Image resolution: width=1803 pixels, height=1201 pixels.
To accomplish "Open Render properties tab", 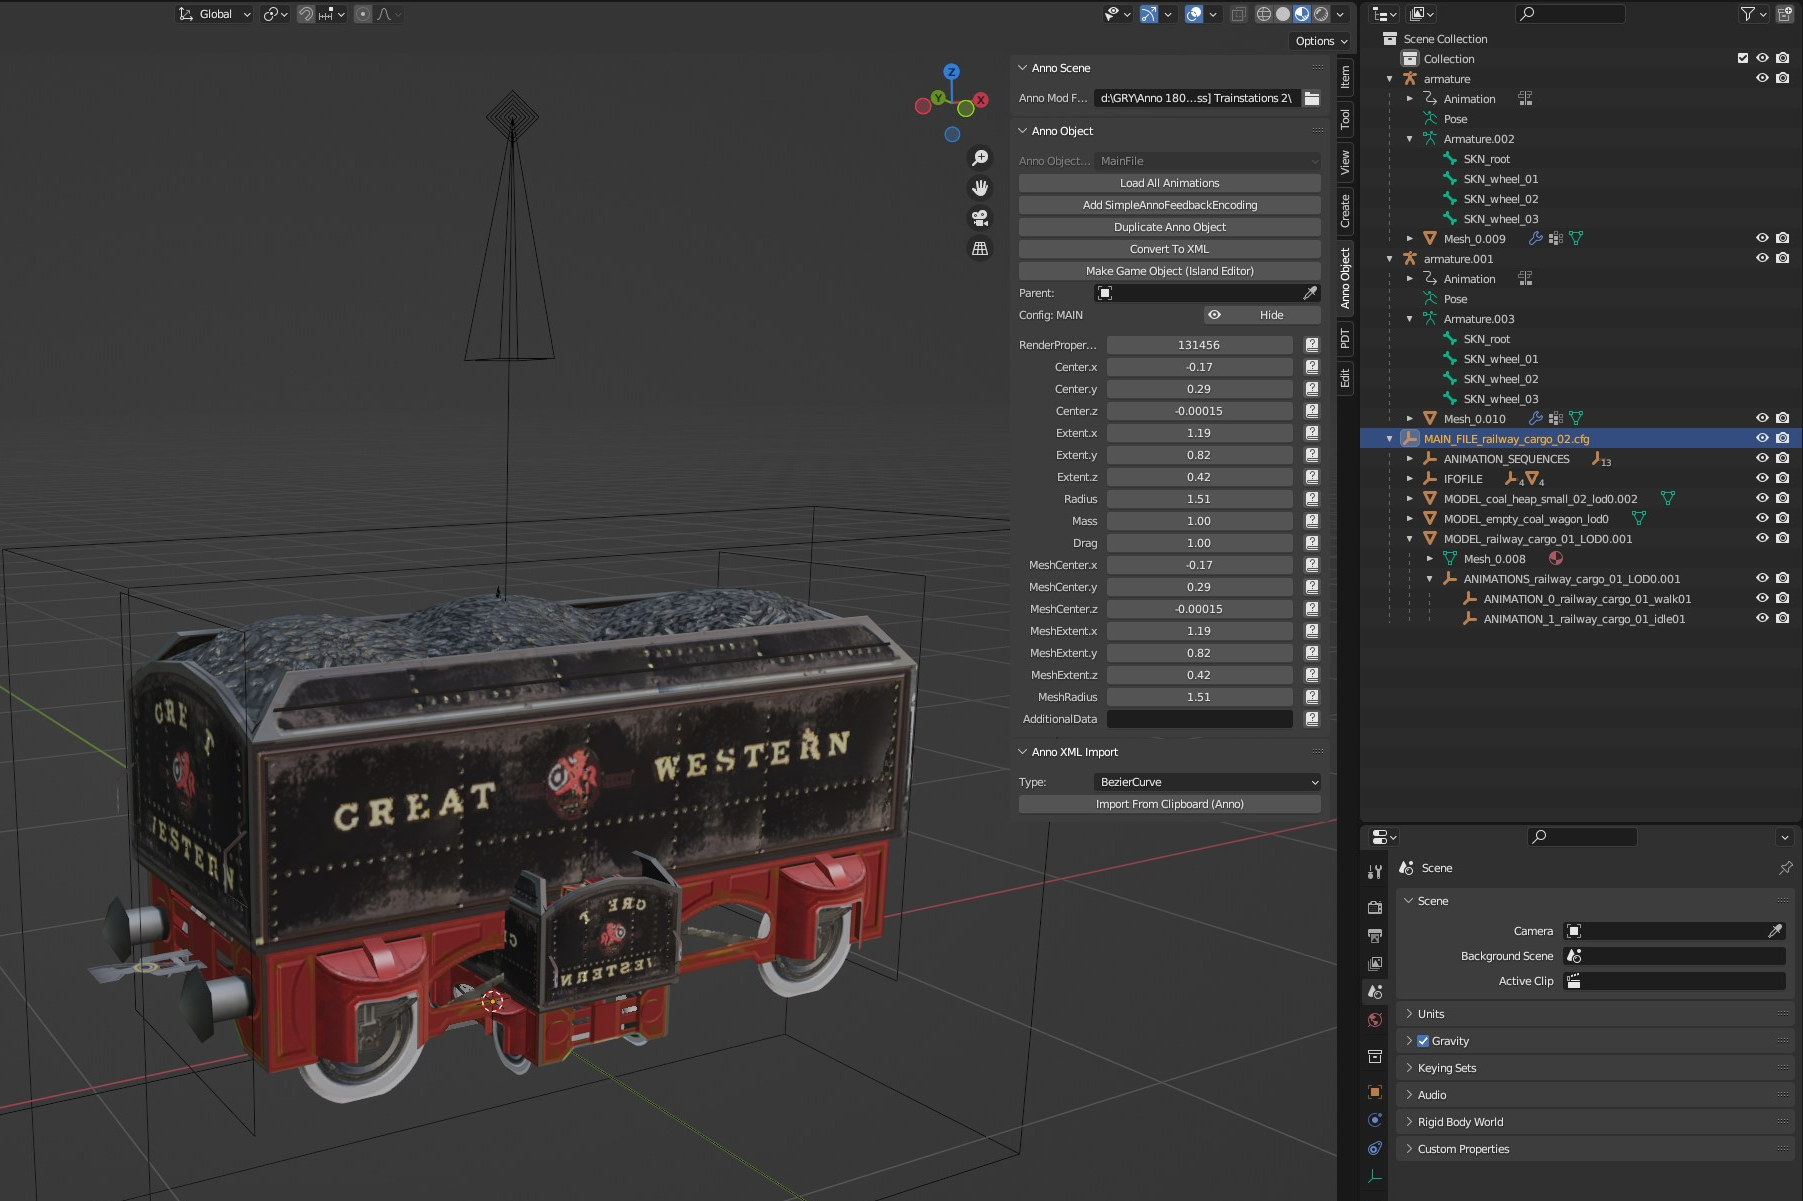I will point(1375,907).
